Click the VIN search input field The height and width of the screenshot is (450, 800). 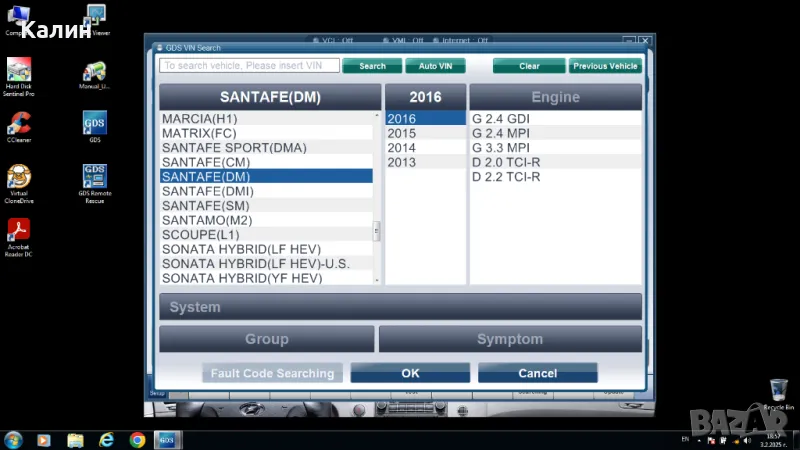248,66
